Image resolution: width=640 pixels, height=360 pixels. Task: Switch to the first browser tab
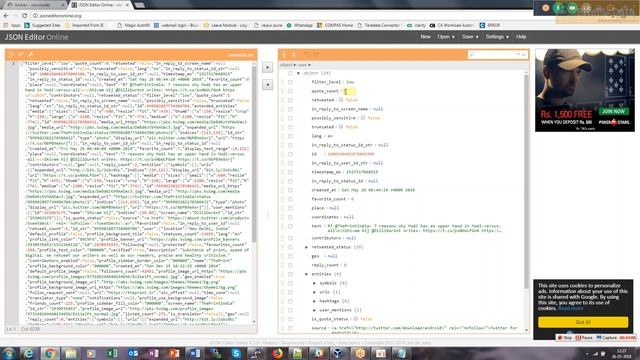coord(35,5)
